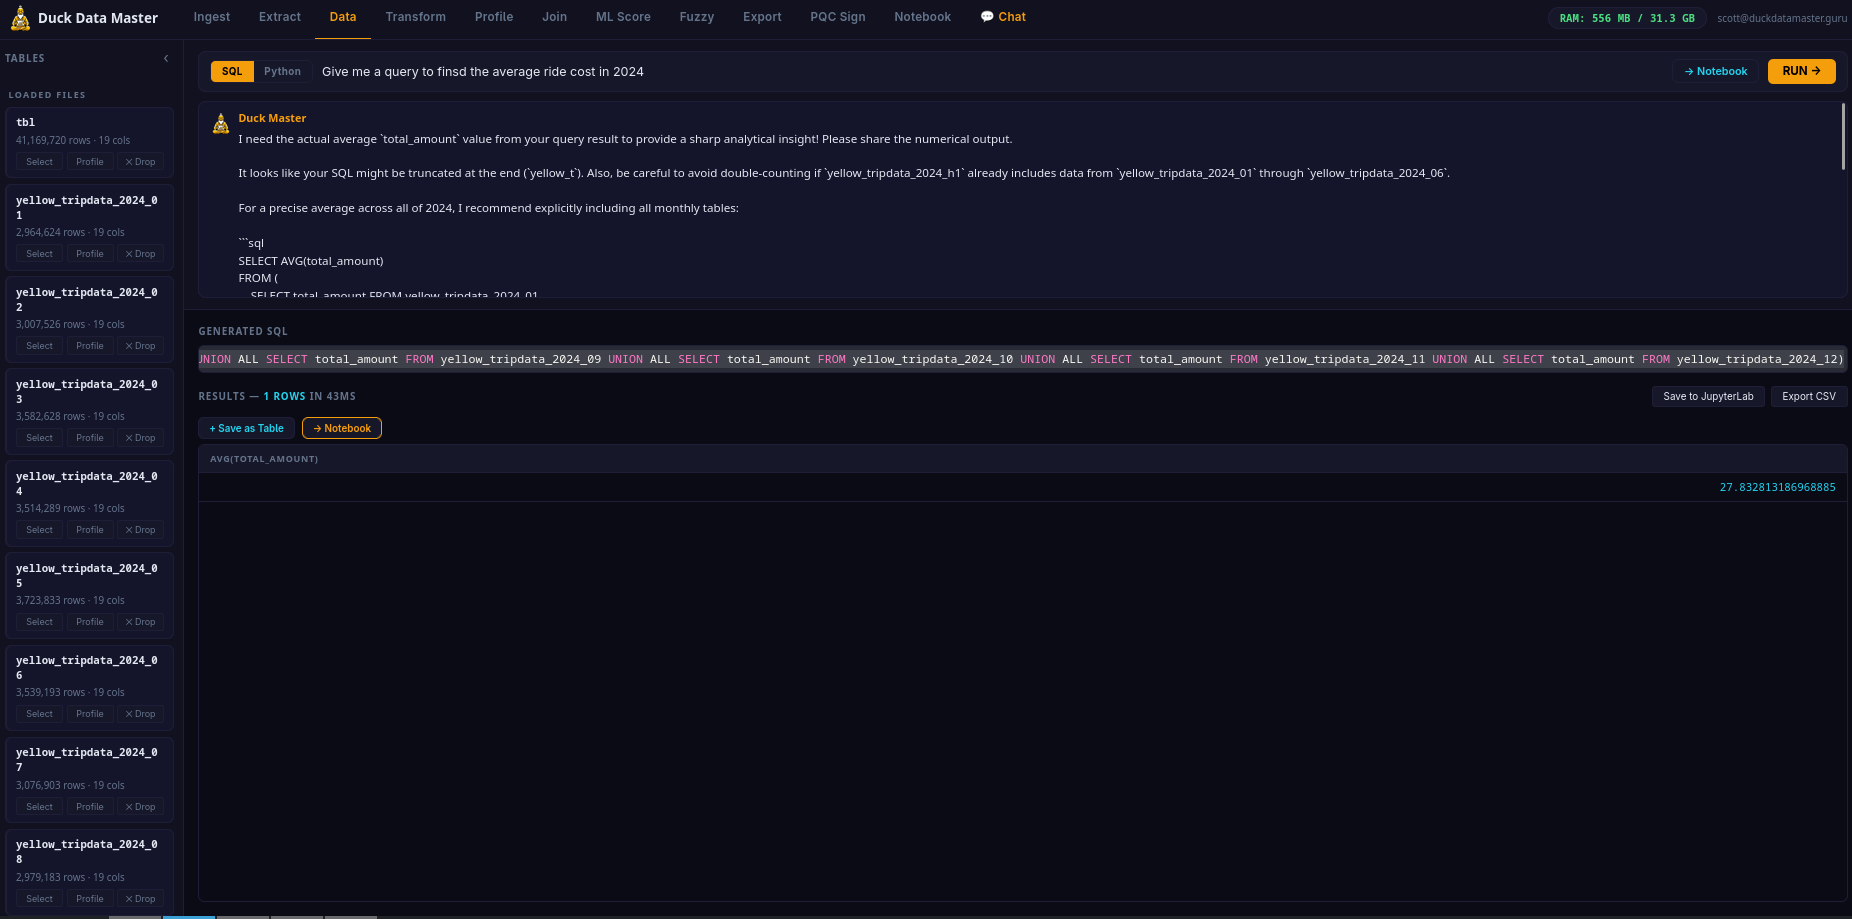Profile table yellow_tripdata_2024_01
Viewport: 1852px width, 919px height.
(90, 254)
